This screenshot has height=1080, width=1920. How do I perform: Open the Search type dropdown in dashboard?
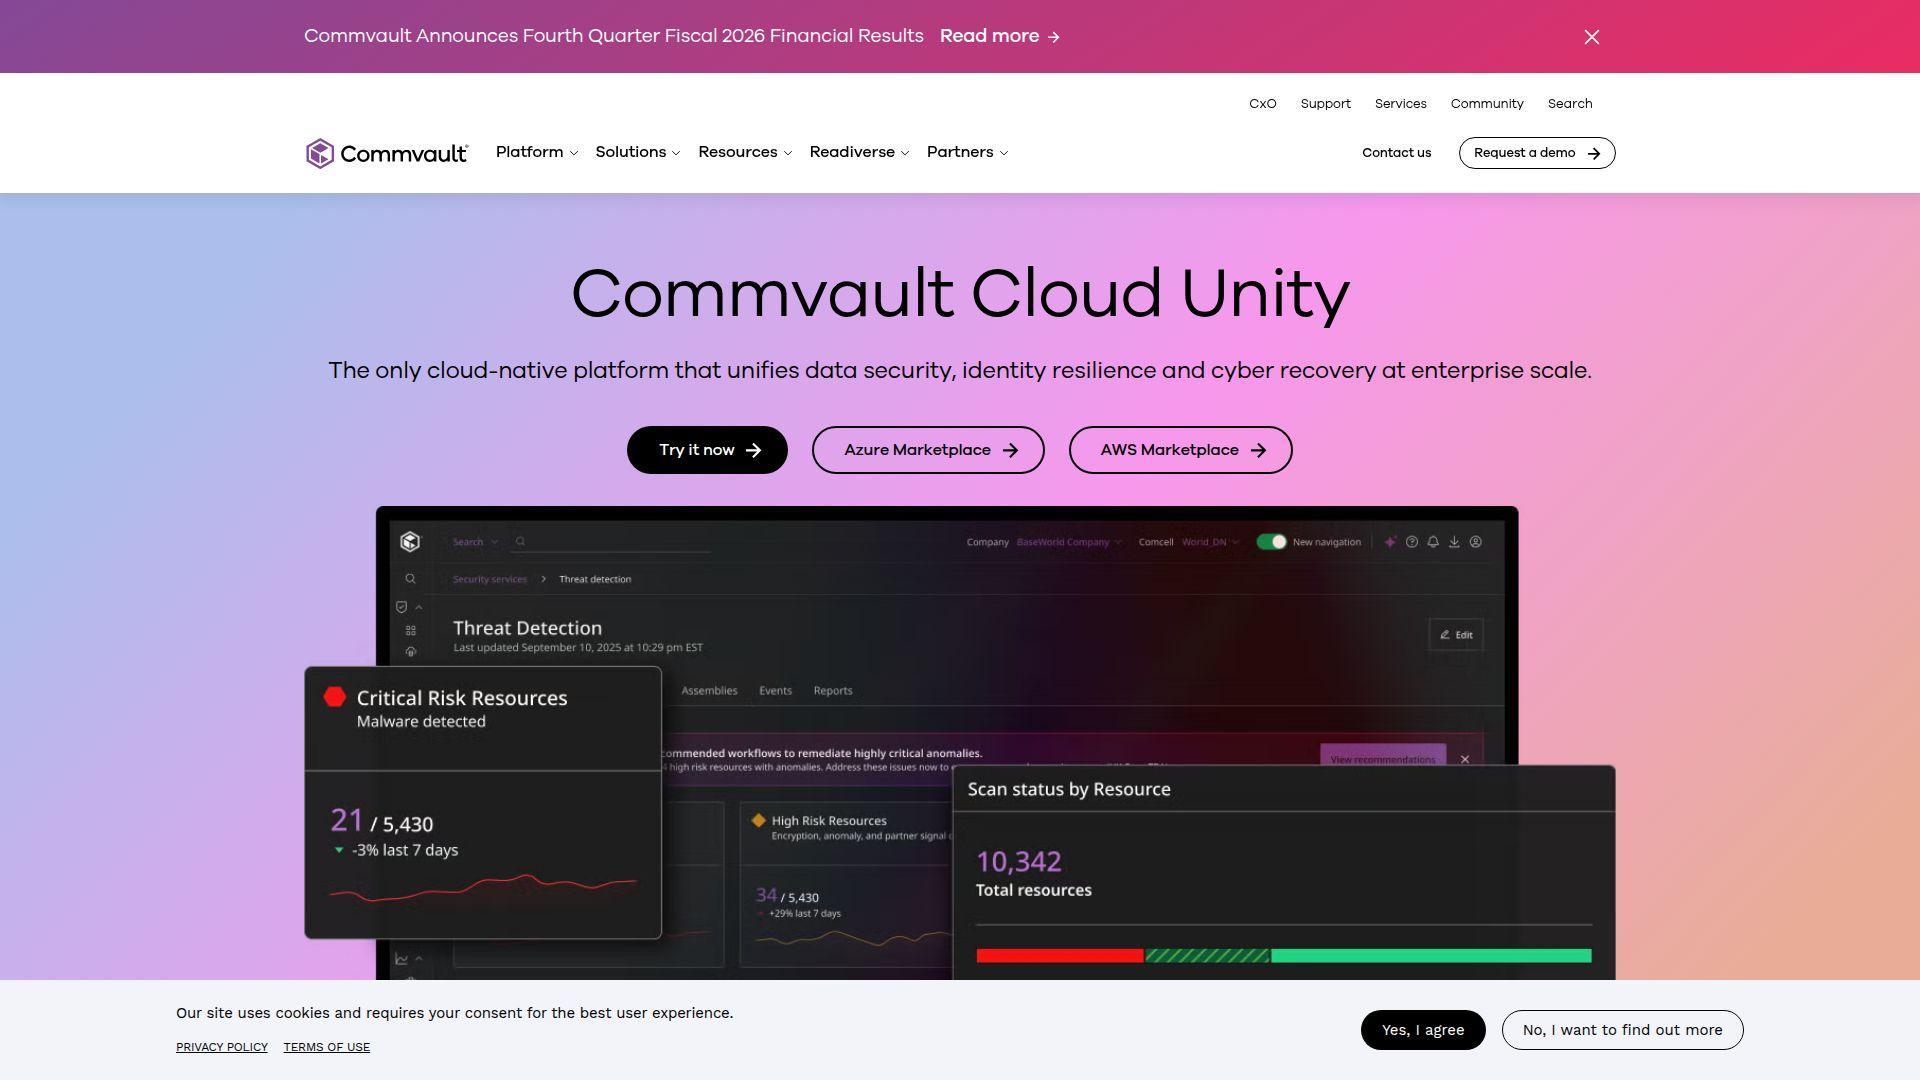click(475, 542)
